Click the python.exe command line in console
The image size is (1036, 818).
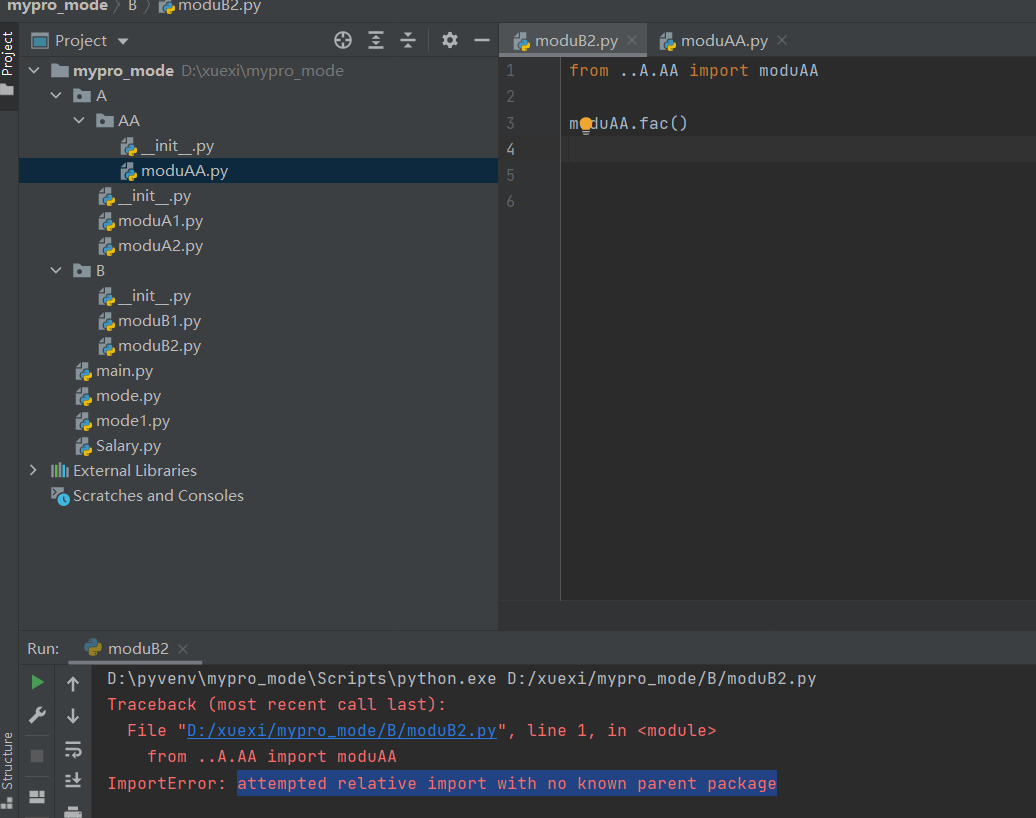coord(462,679)
